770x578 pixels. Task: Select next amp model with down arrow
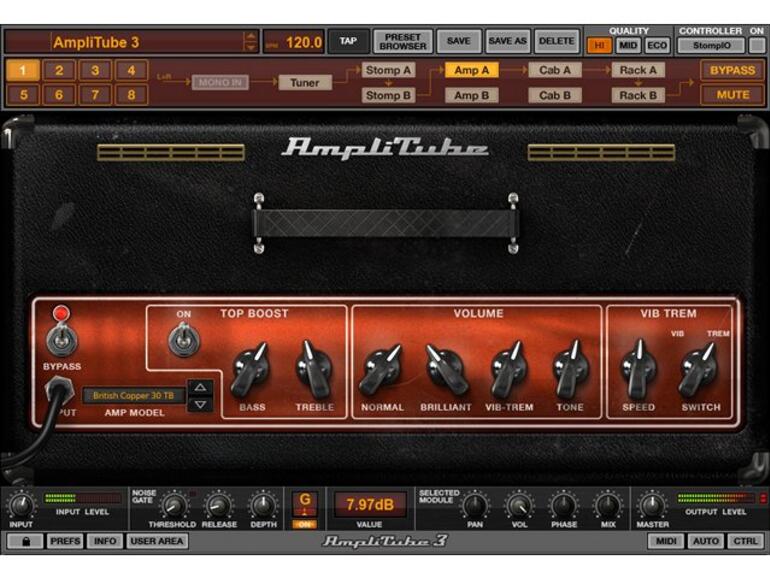[x=200, y=405]
